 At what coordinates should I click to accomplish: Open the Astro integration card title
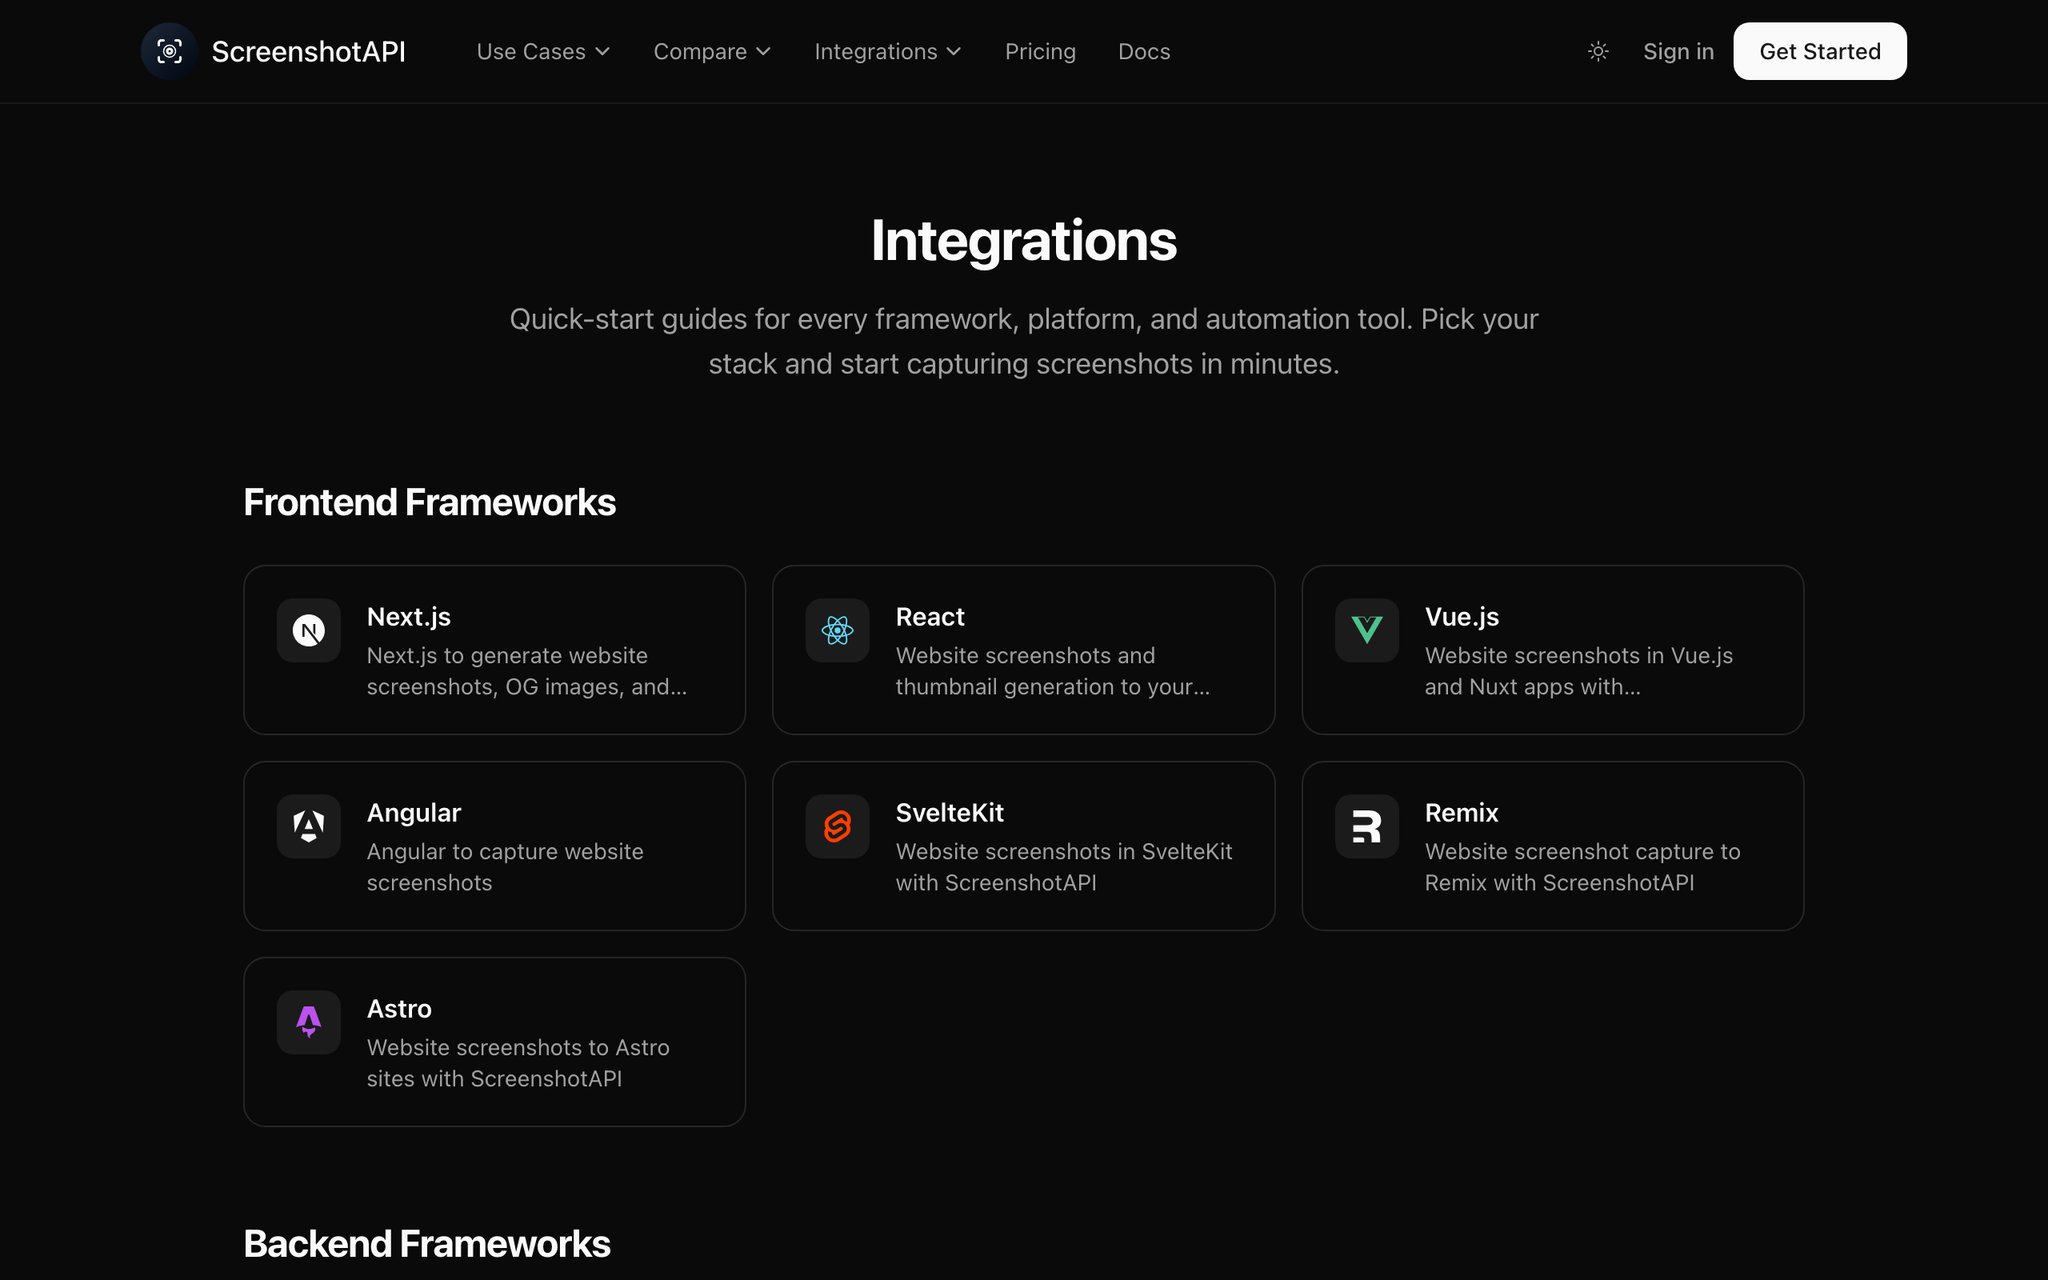pos(399,1009)
